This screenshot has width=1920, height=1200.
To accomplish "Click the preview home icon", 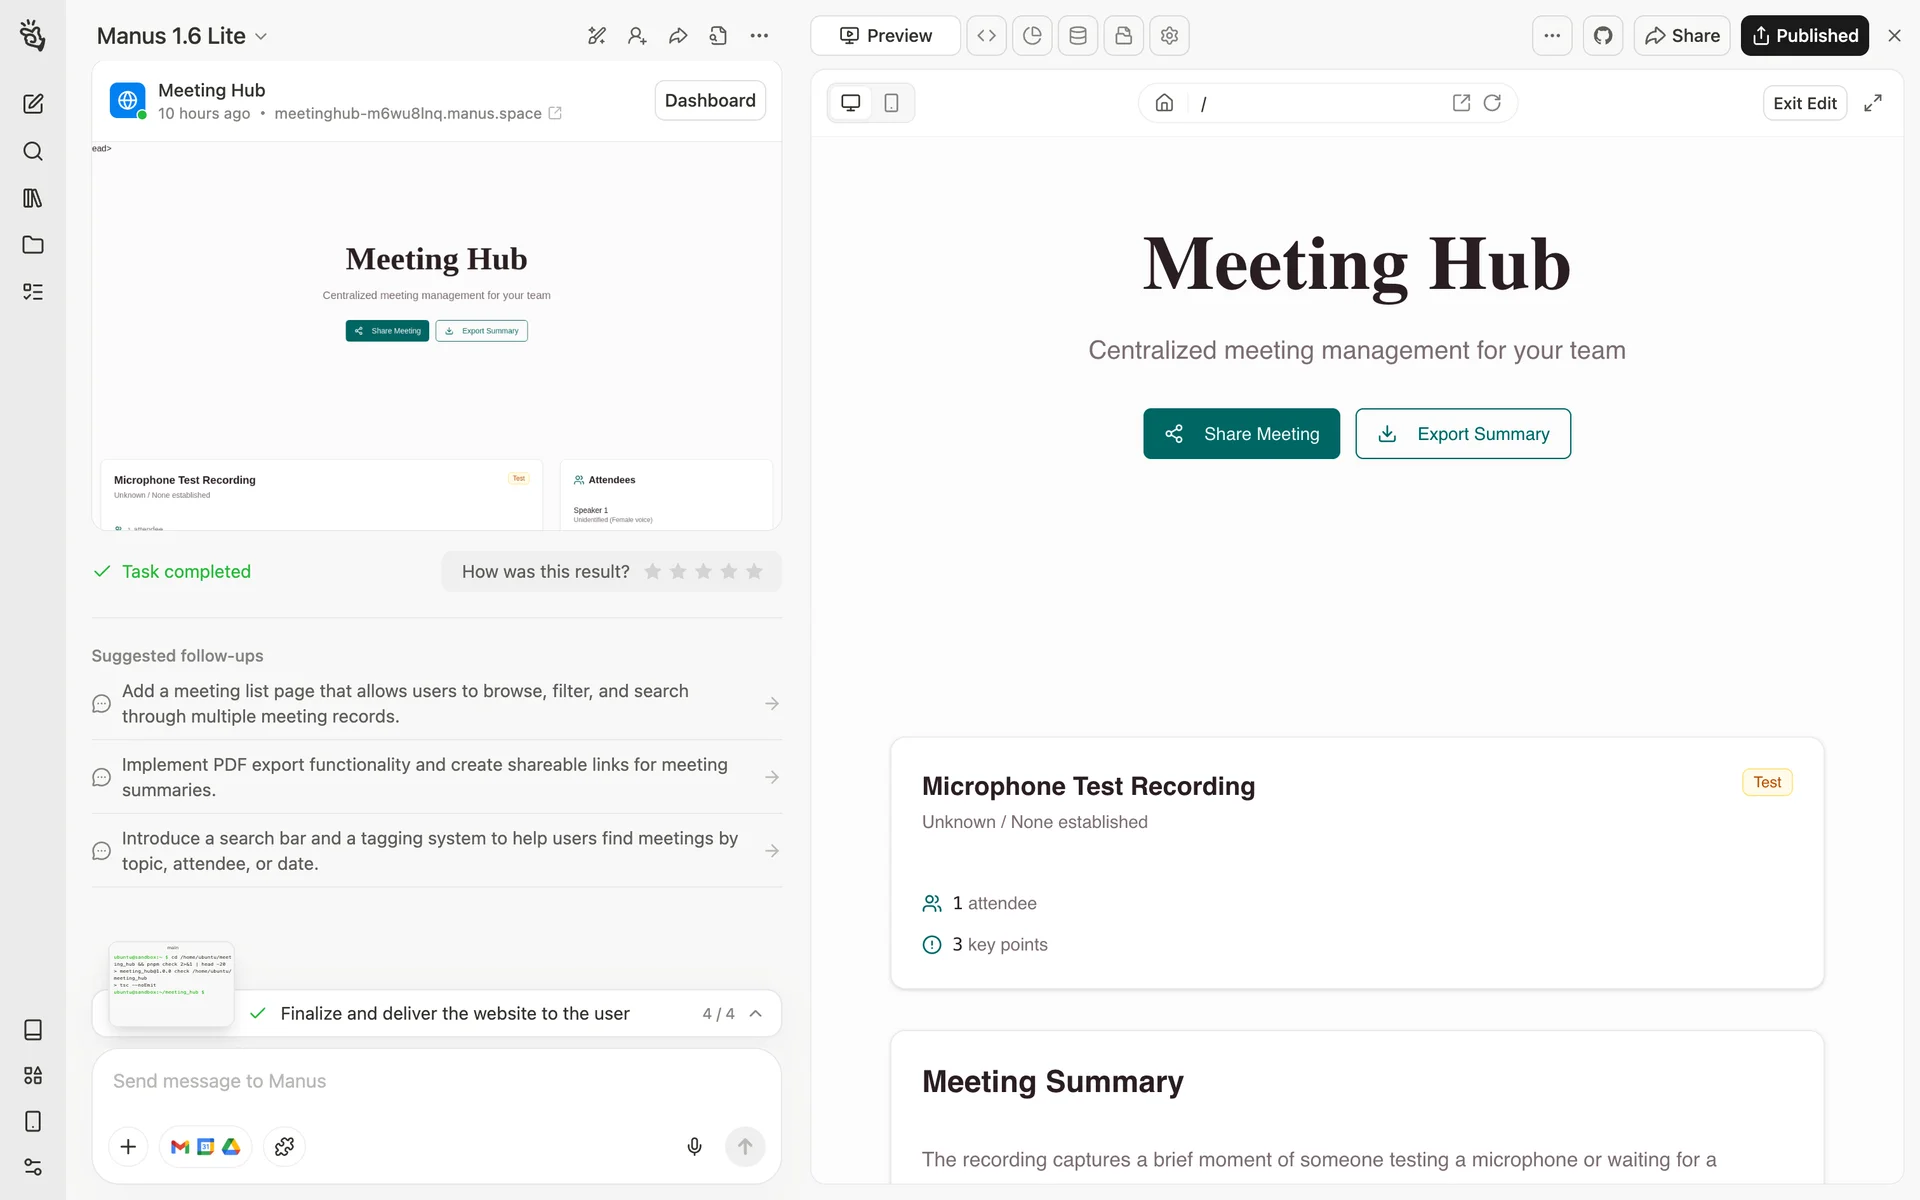I will [1164, 103].
